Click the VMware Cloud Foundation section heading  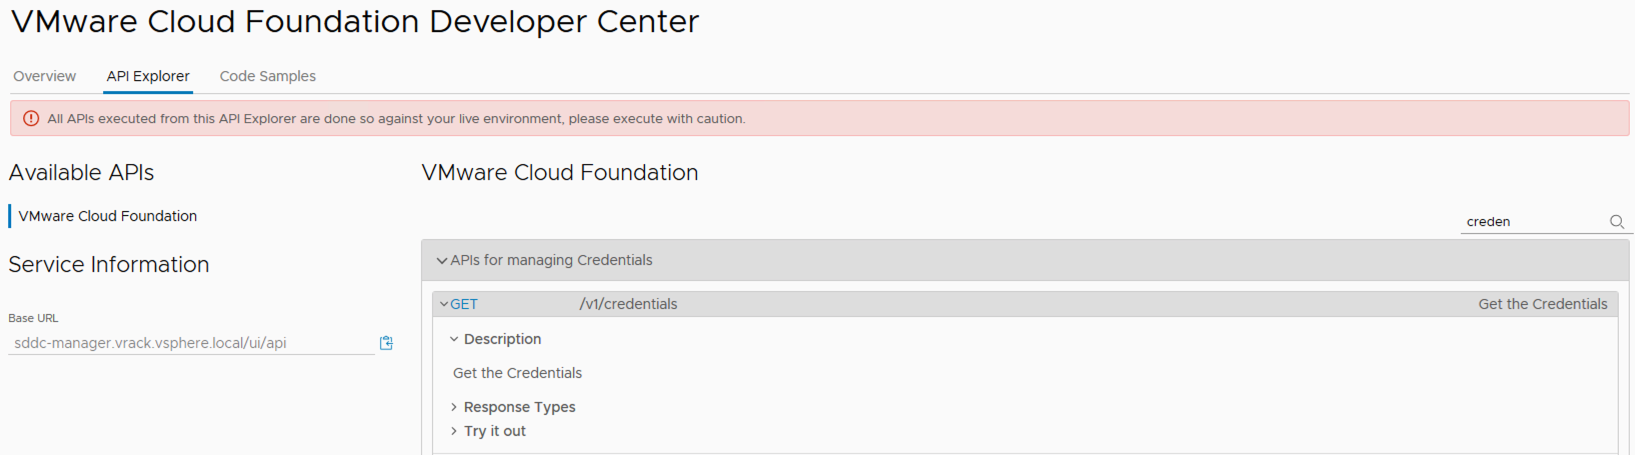(560, 172)
